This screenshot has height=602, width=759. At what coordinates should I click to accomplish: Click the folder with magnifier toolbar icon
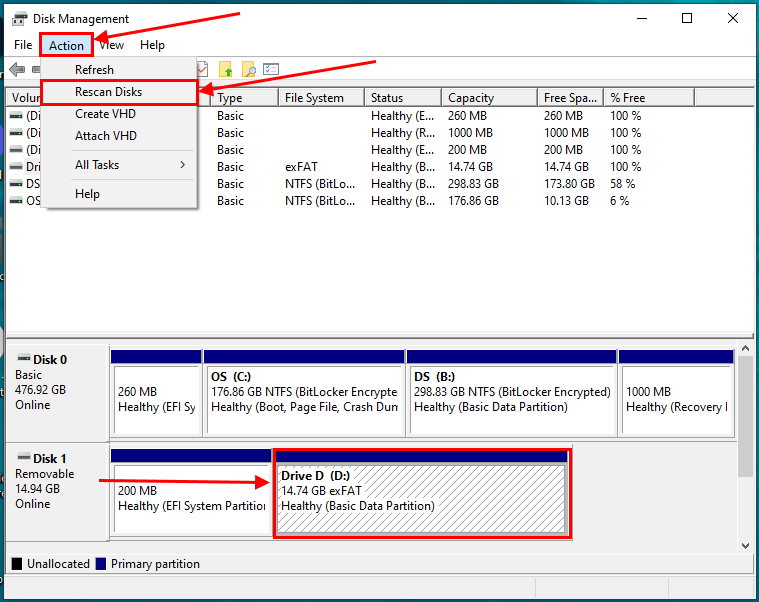pyautogui.click(x=248, y=69)
